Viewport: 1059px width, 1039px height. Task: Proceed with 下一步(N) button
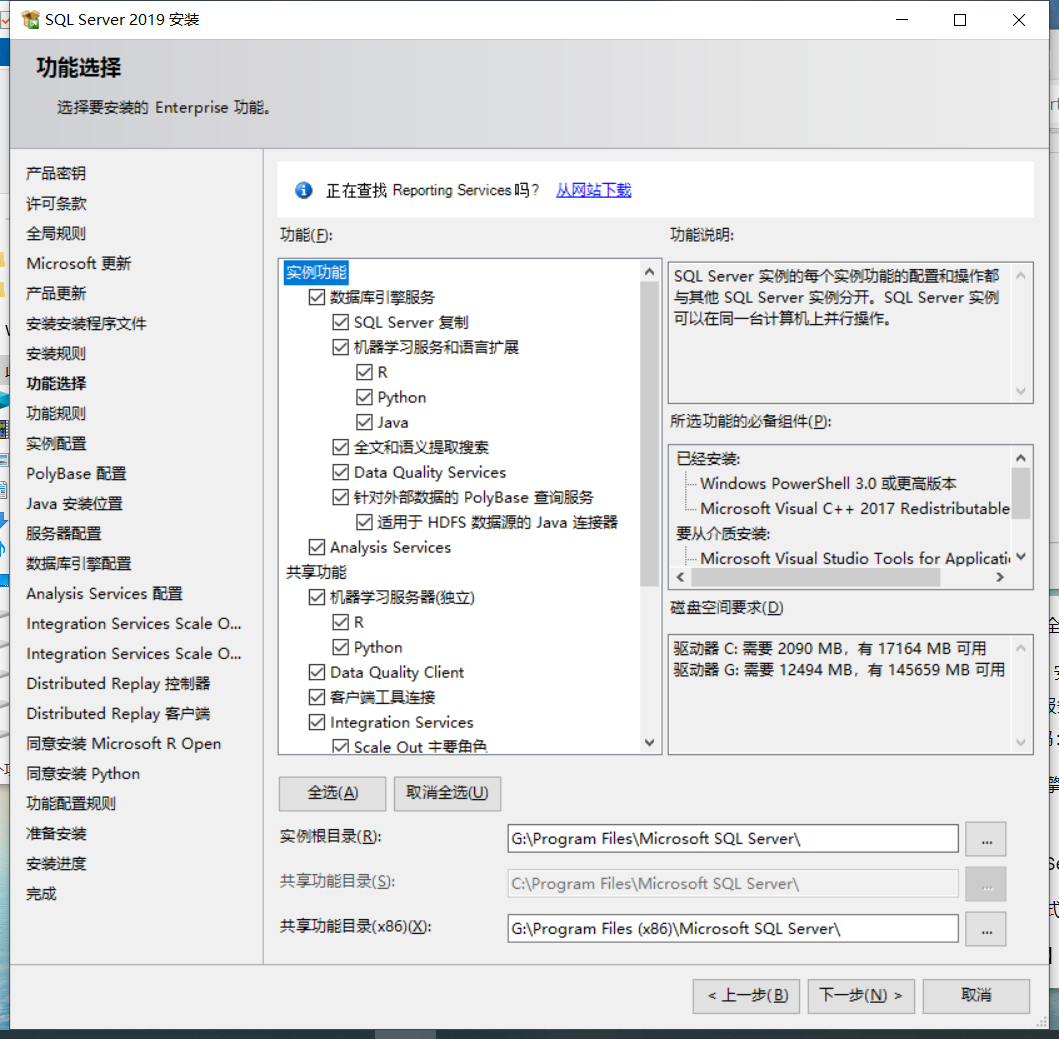pyautogui.click(x=860, y=996)
